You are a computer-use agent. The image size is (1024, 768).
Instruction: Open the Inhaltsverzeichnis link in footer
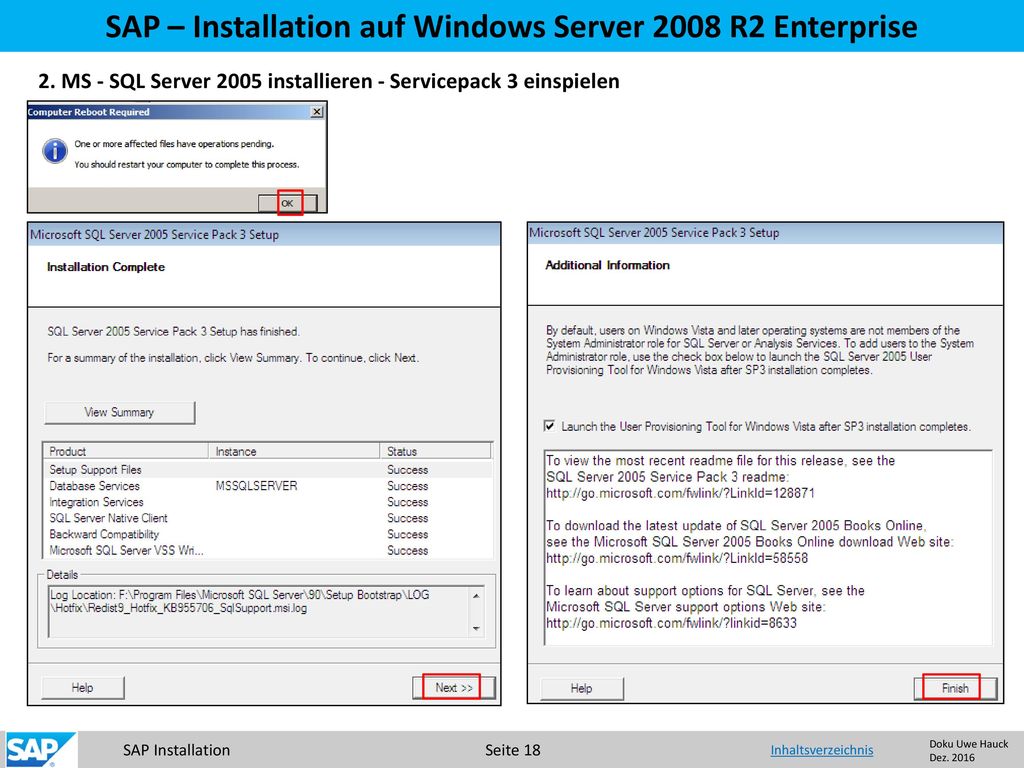click(x=822, y=750)
